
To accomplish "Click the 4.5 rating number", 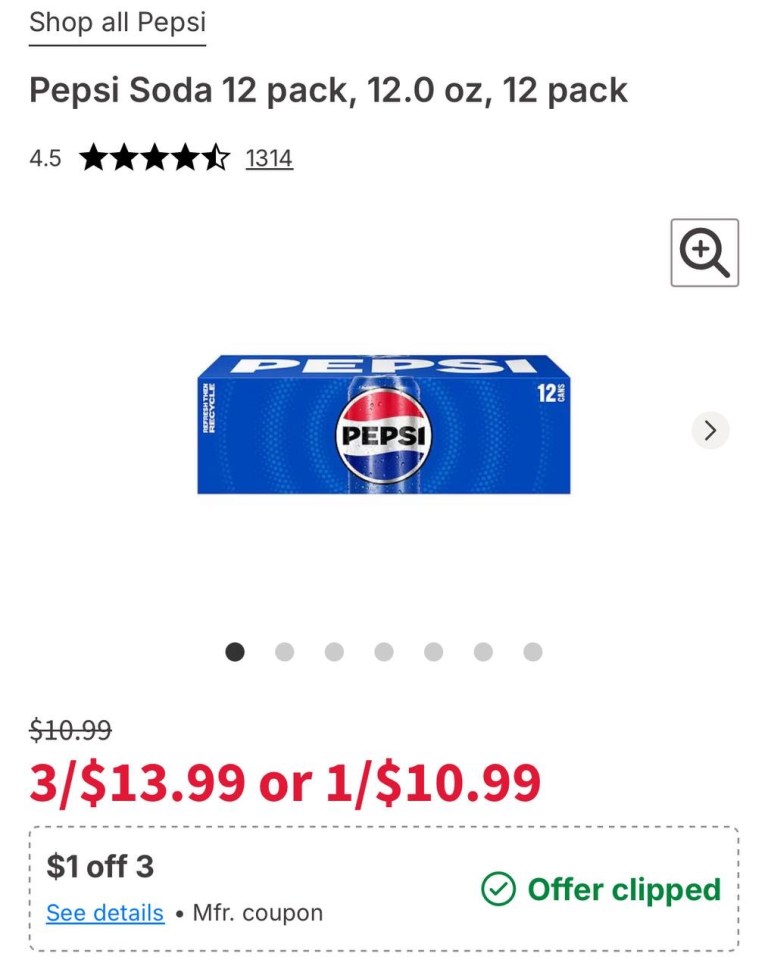I will [45, 158].
